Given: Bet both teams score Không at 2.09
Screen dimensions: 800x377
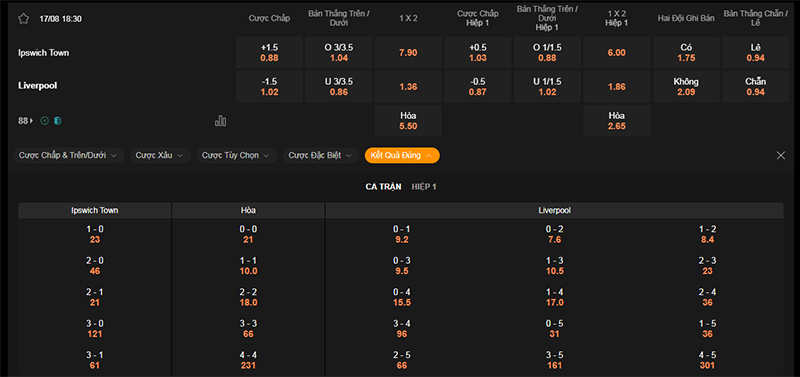Looking at the screenshot, I should (x=686, y=87).
